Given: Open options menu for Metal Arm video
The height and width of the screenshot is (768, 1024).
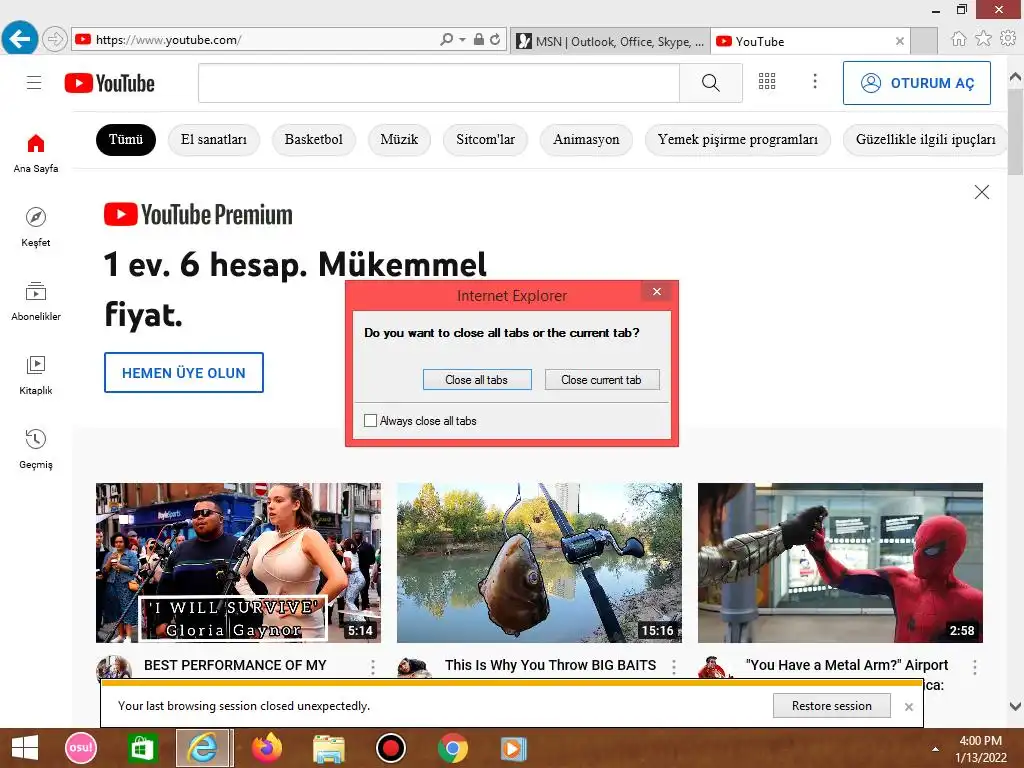Looking at the screenshot, I should (x=975, y=667).
